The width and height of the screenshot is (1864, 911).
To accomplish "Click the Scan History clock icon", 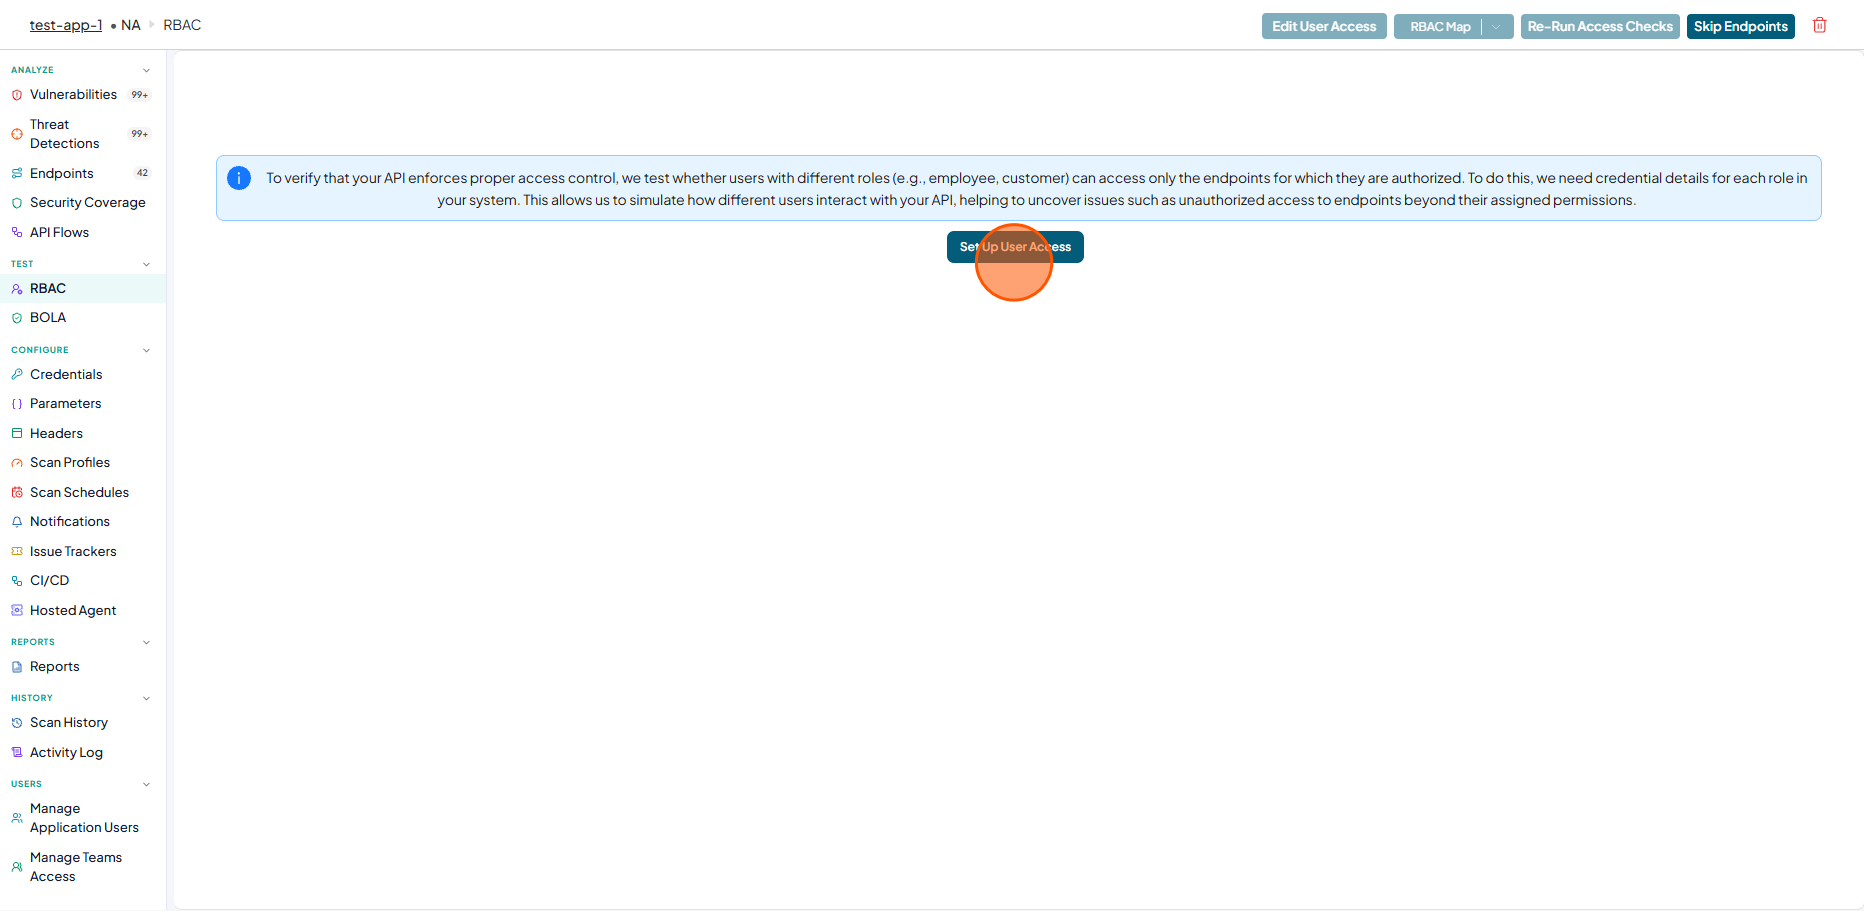I will pyautogui.click(x=17, y=723).
